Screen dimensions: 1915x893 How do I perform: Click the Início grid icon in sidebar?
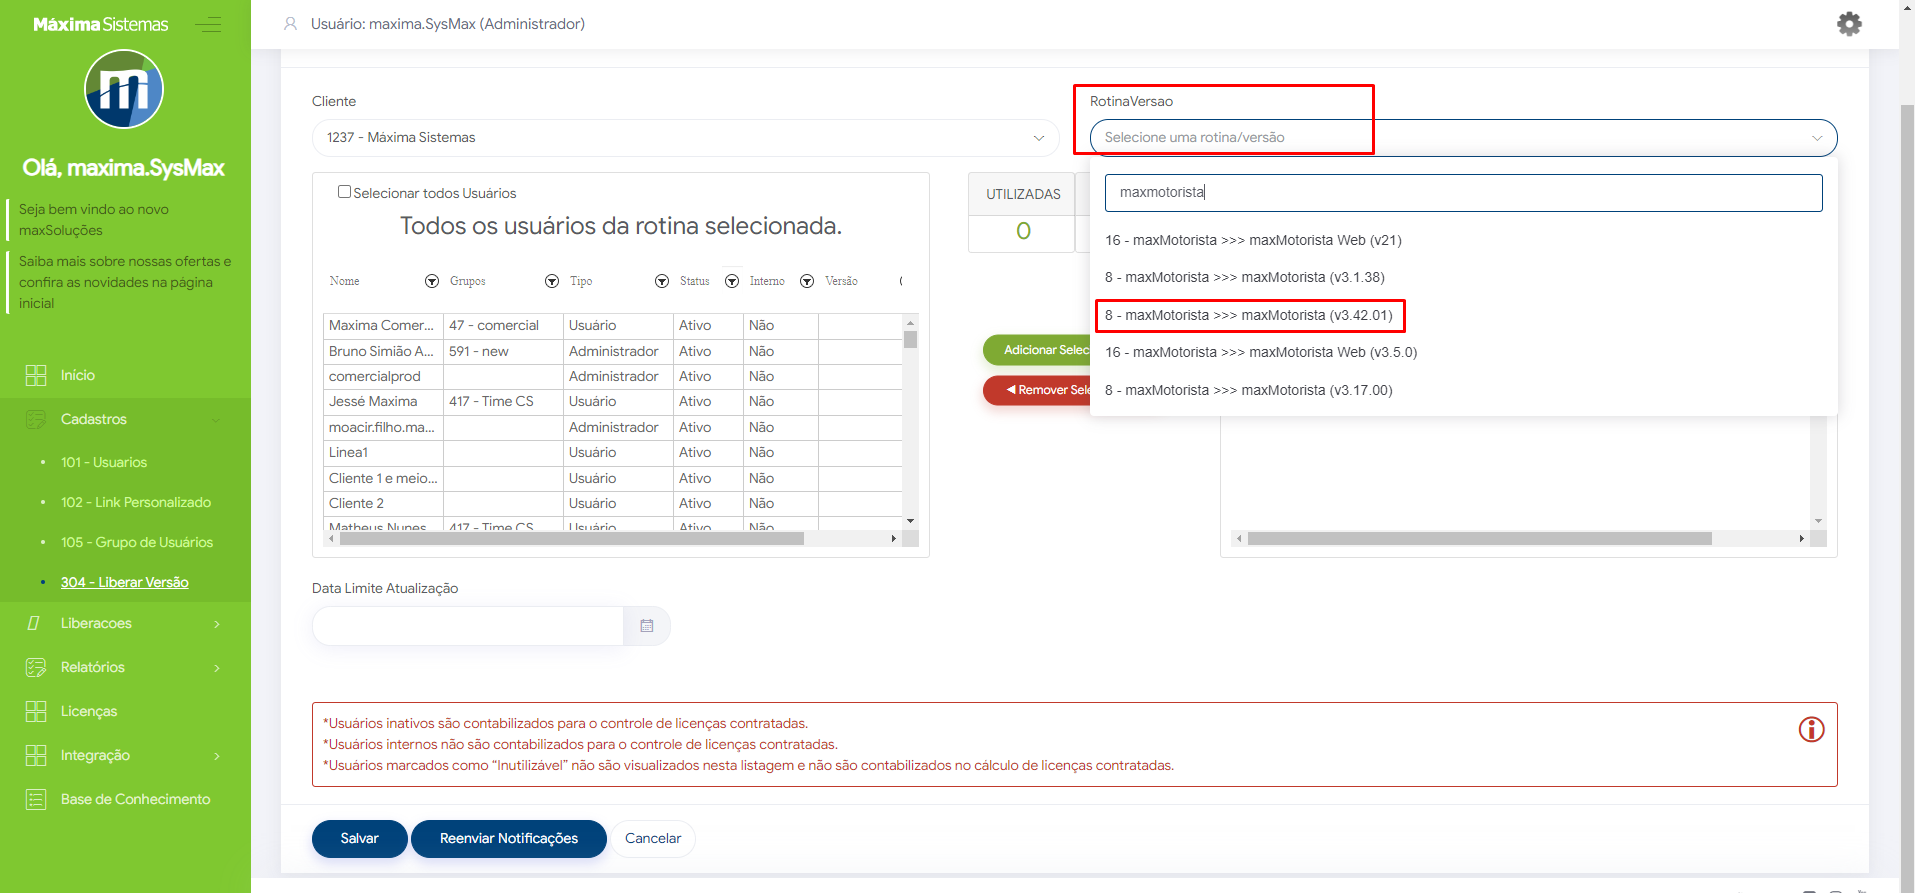click(36, 375)
